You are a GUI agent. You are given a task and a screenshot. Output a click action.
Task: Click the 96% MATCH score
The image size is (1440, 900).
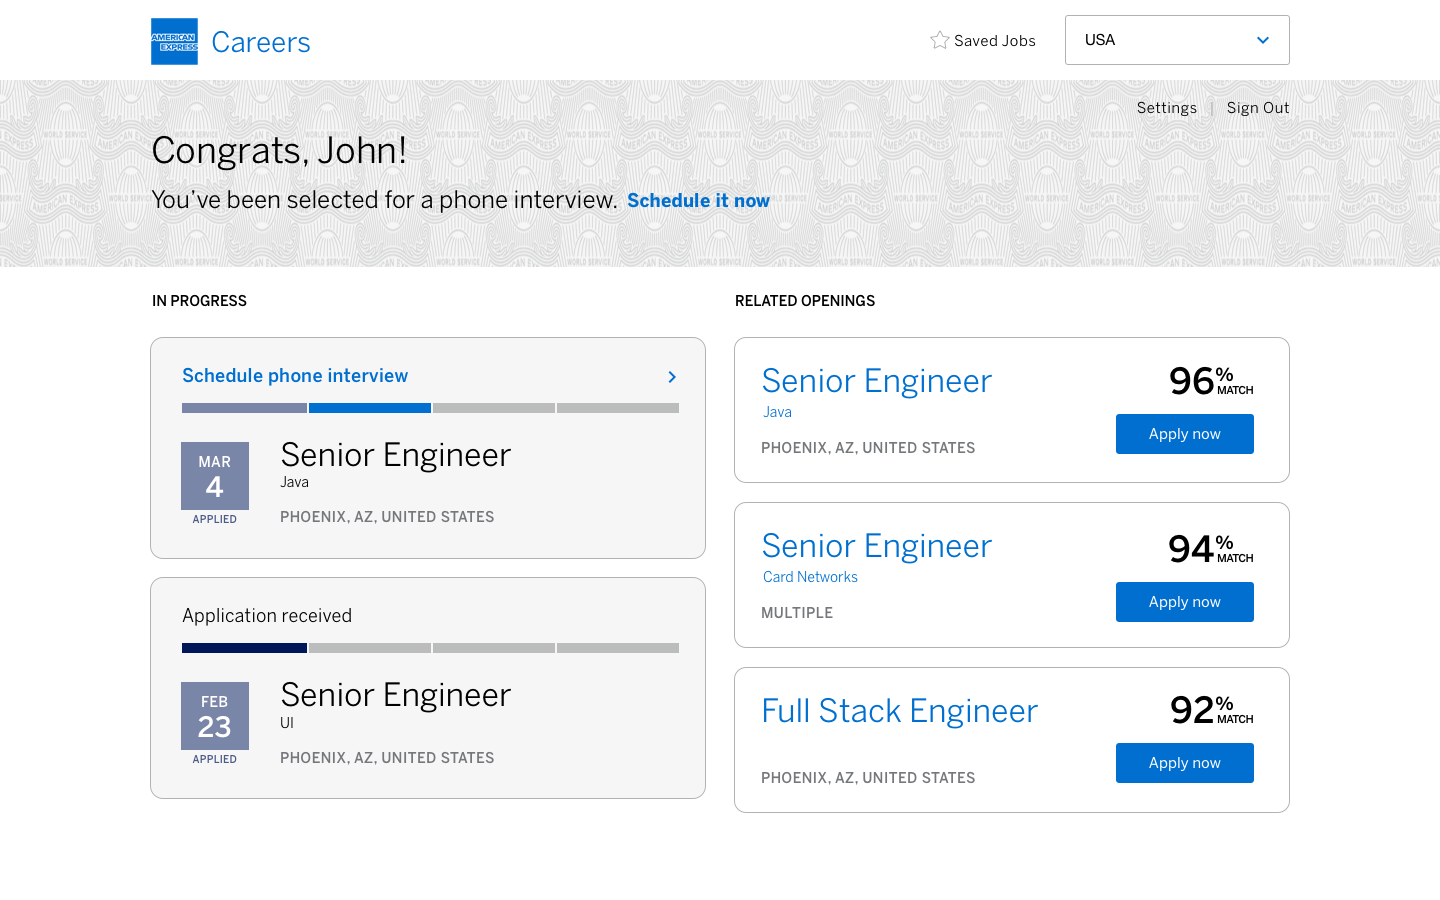[x=1211, y=381]
